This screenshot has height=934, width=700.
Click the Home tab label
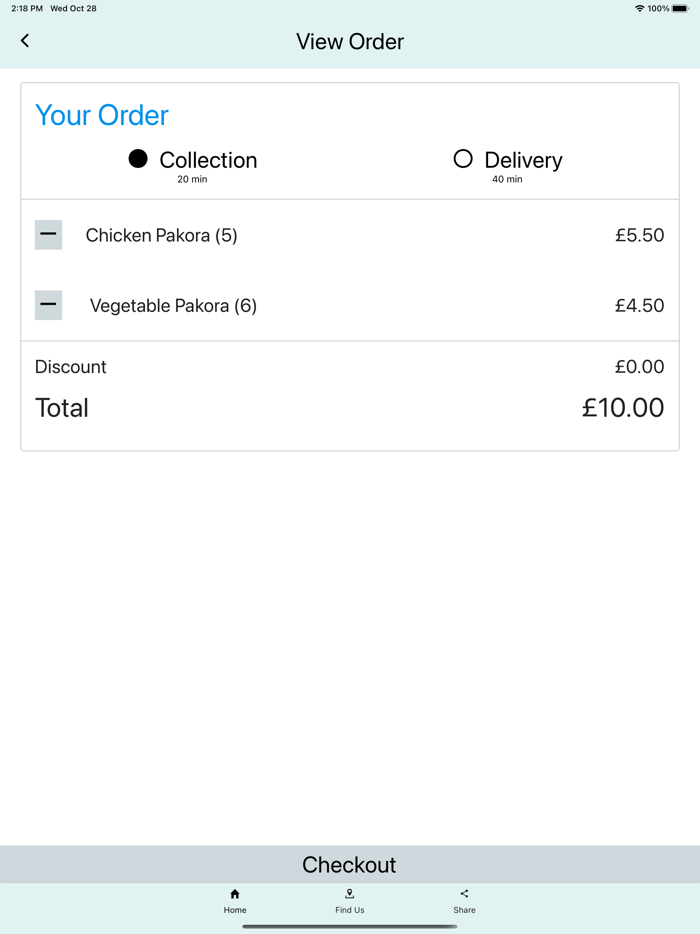pyautogui.click(x=235, y=910)
